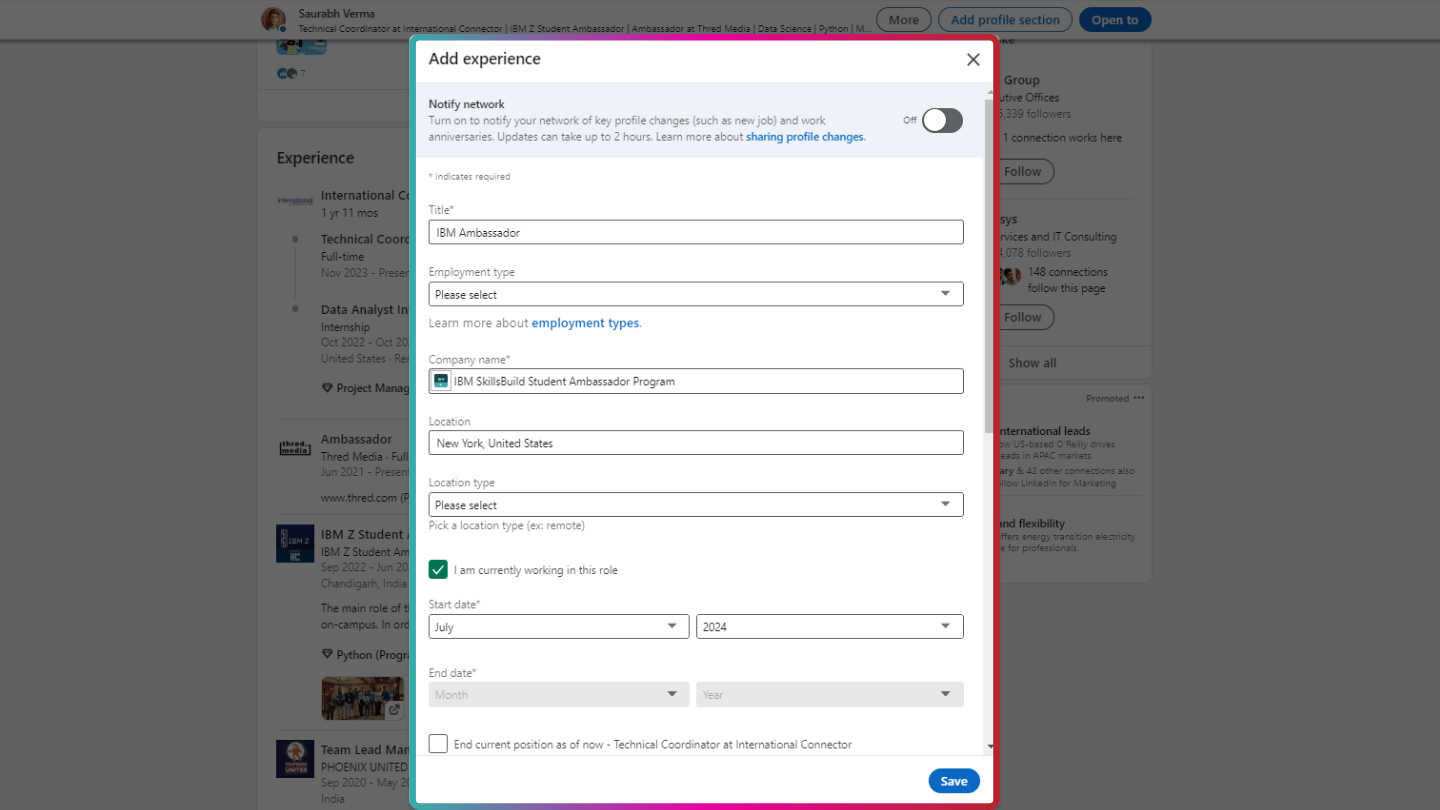
Task: Click the More button in the profile header
Action: 904,20
